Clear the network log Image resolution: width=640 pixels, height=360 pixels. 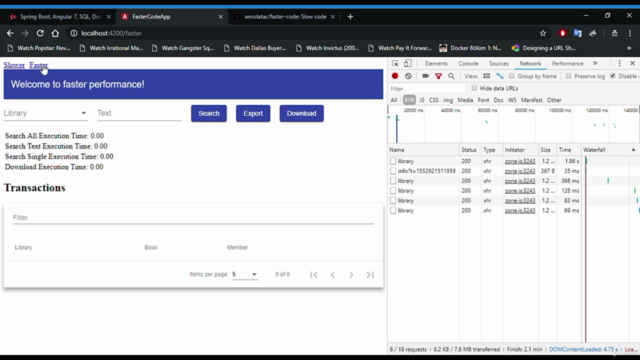[408, 76]
